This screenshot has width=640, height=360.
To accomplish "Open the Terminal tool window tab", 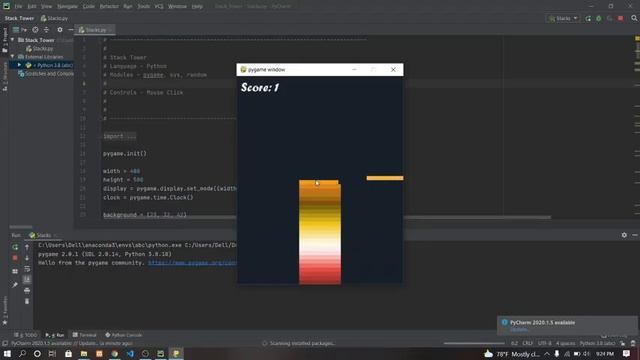I will pyautogui.click(x=84, y=335).
